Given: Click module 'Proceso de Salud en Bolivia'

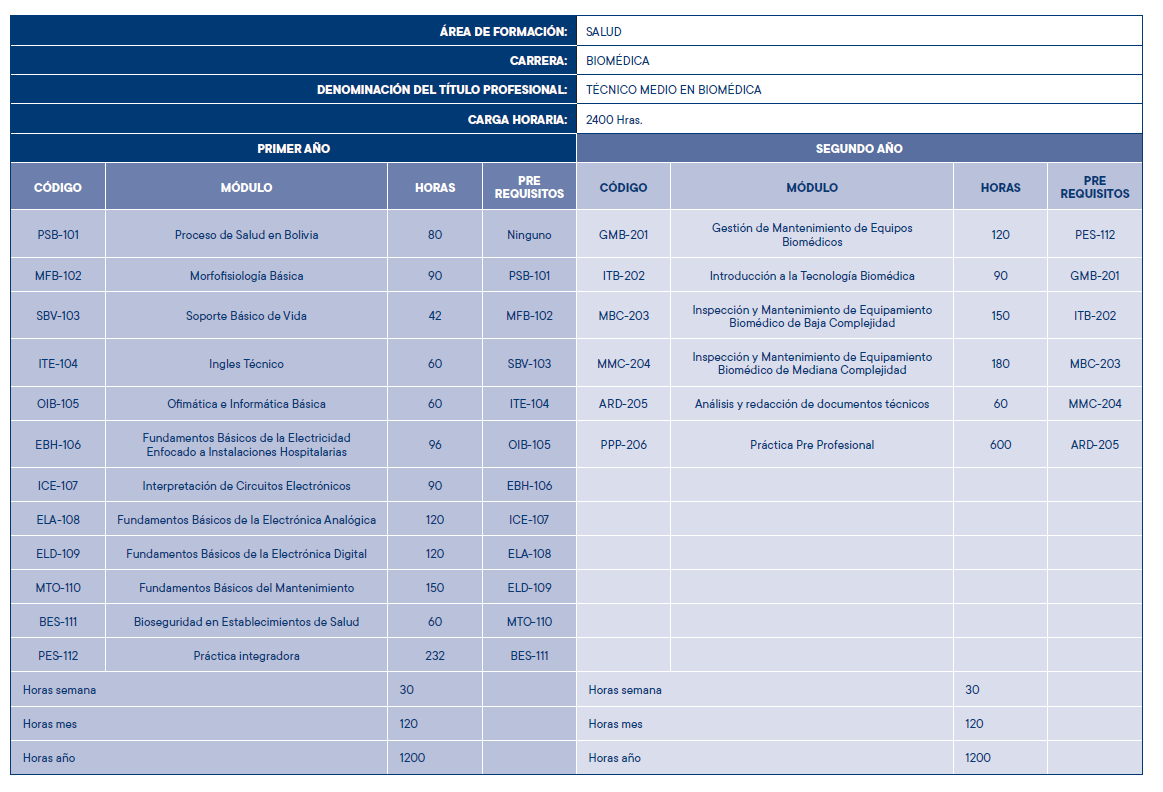Looking at the screenshot, I should (246, 234).
